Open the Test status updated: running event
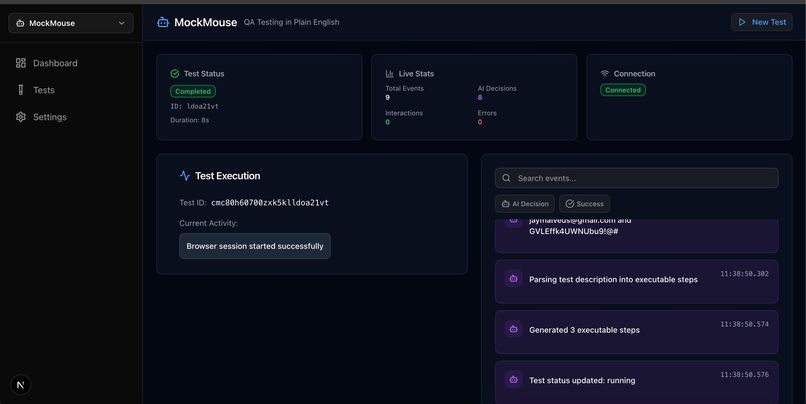The image size is (806, 404). [636, 382]
